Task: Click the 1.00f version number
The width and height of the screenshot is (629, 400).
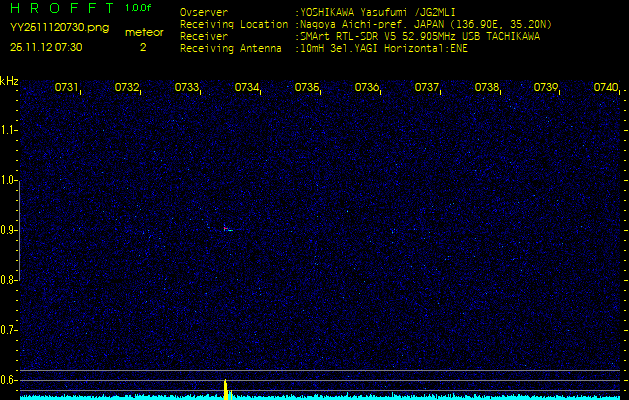Action: coord(139,8)
